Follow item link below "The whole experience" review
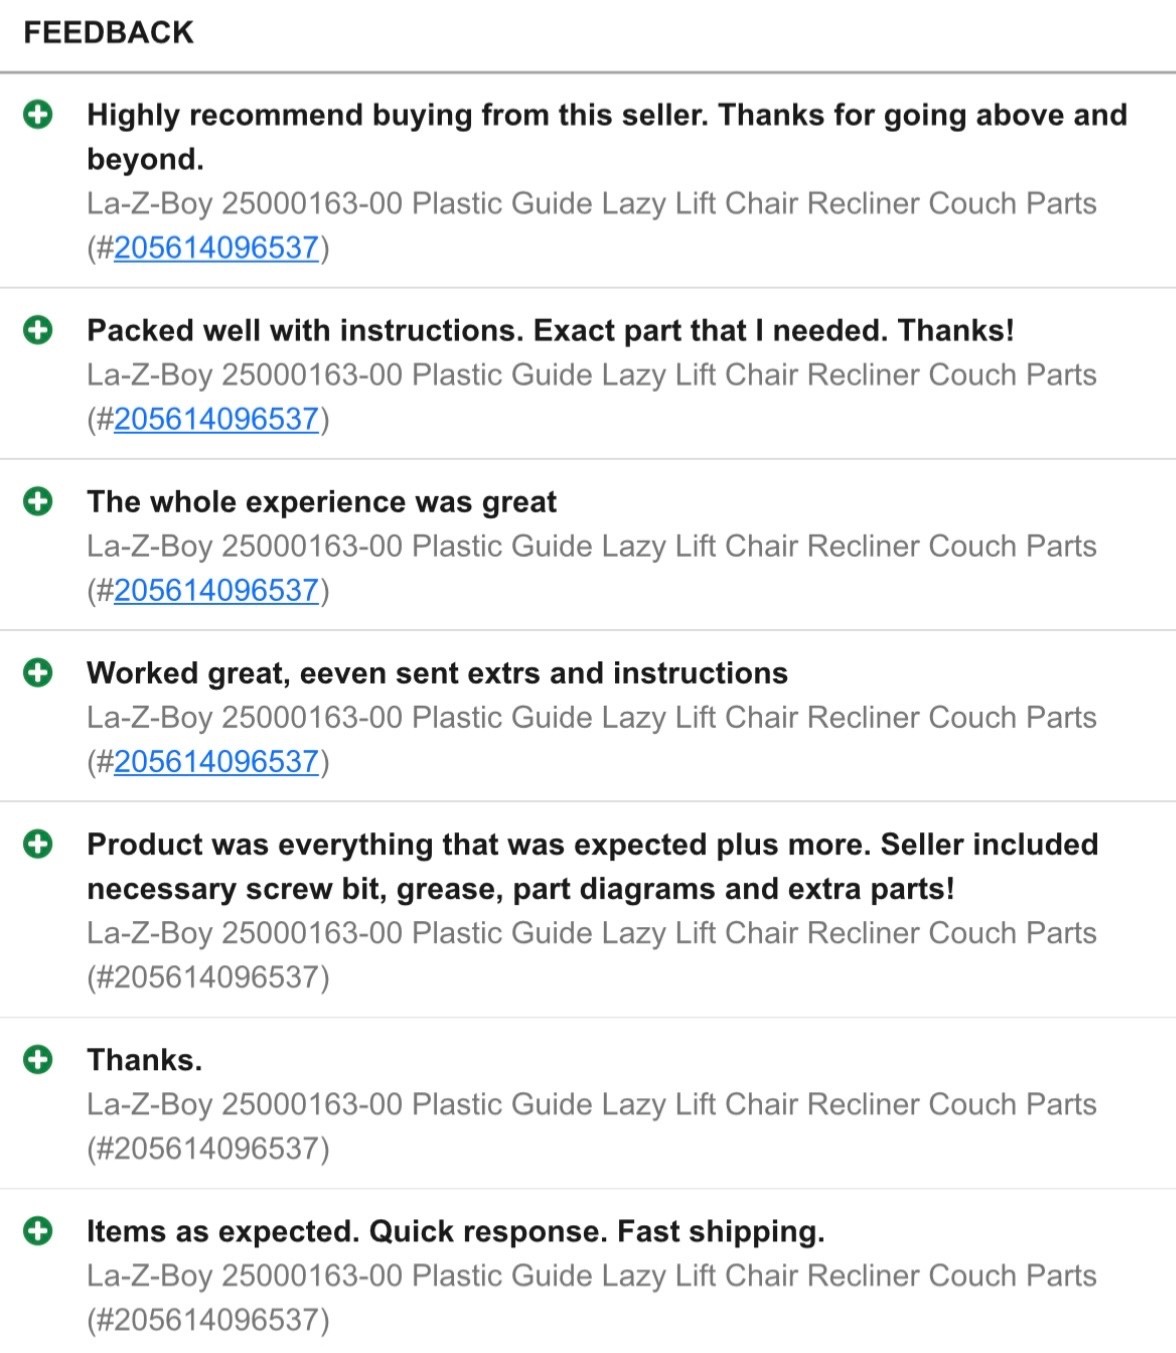This screenshot has height=1353, width=1176. click(x=216, y=591)
